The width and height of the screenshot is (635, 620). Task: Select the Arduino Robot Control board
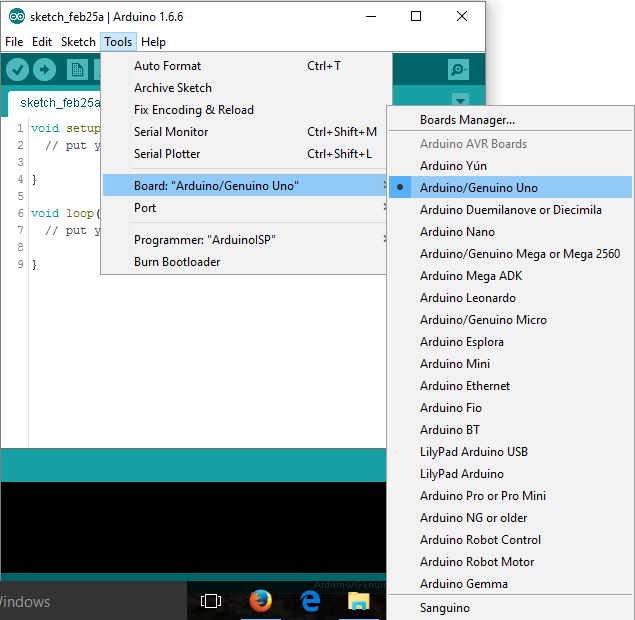pyautogui.click(x=510, y=540)
